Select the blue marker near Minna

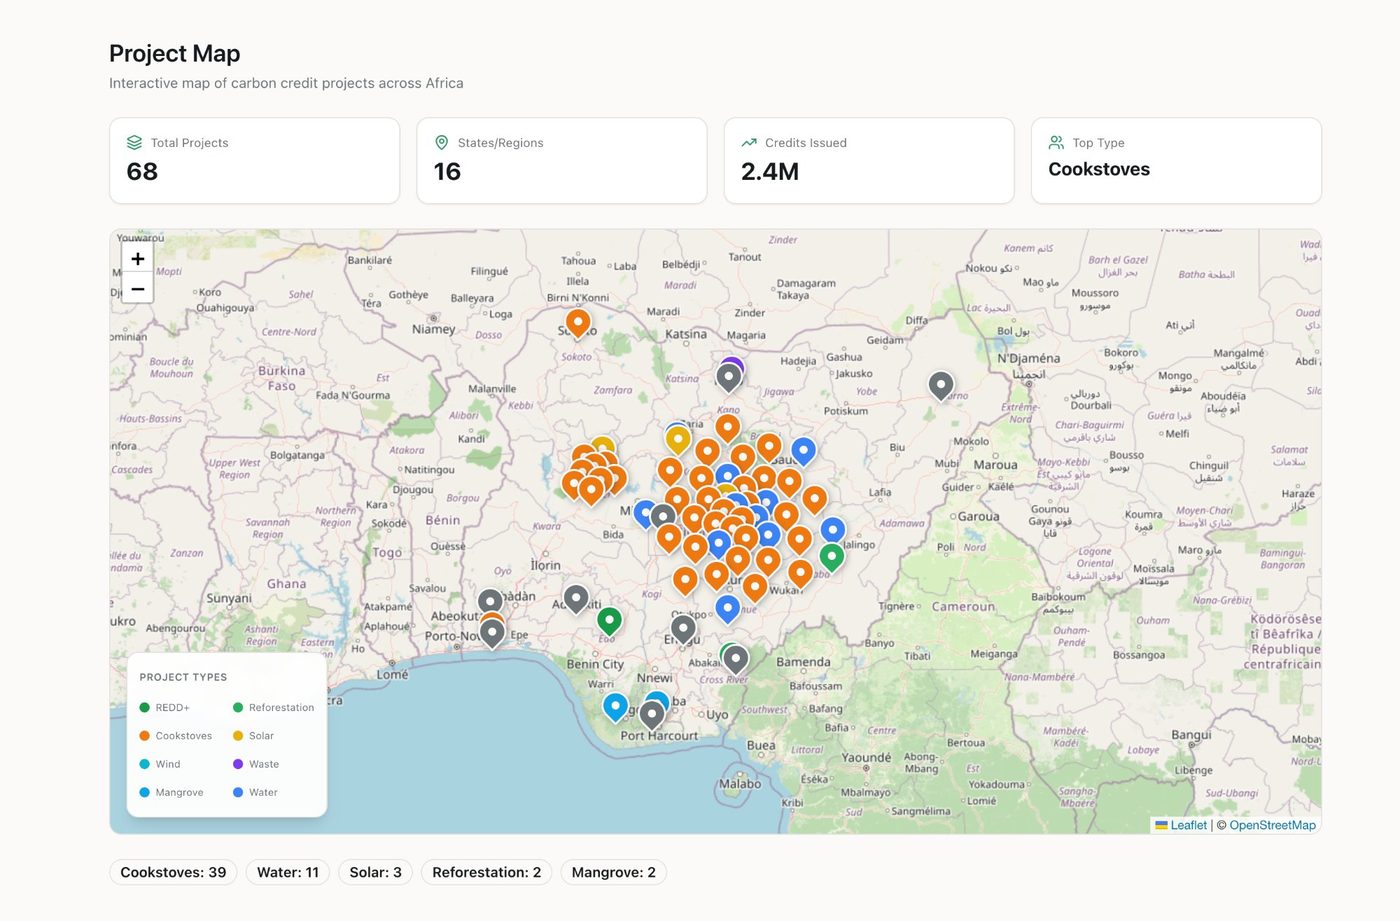point(643,513)
